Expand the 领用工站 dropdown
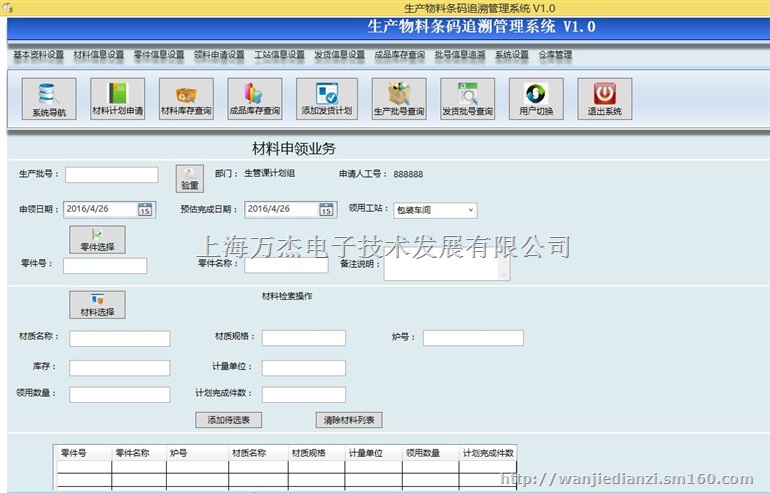Viewport: 770px width, 493px height. tap(470, 210)
